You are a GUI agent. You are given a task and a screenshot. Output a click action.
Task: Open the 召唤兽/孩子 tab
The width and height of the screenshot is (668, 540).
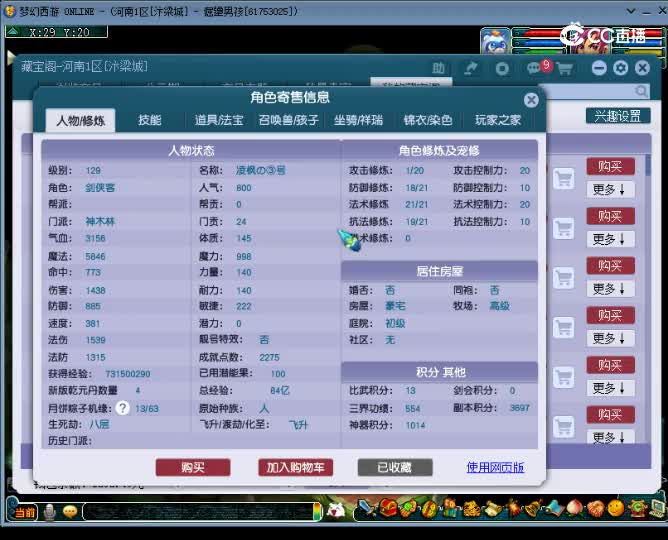click(x=288, y=120)
